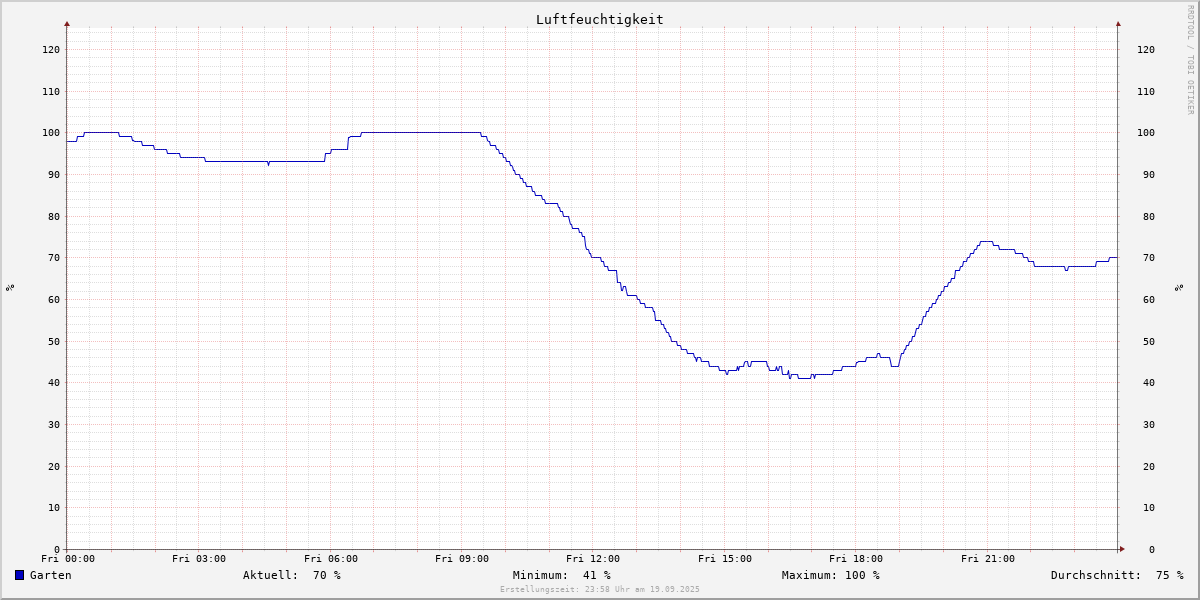Click the Erstellungszeit timestamp footer text
Image resolution: width=1200 pixels, height=600 pixels.
coord(600,590)
